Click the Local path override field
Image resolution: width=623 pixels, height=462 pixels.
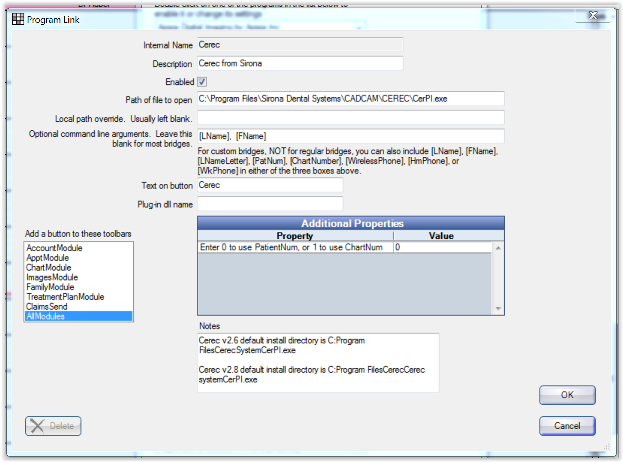[x=351, y=118]
